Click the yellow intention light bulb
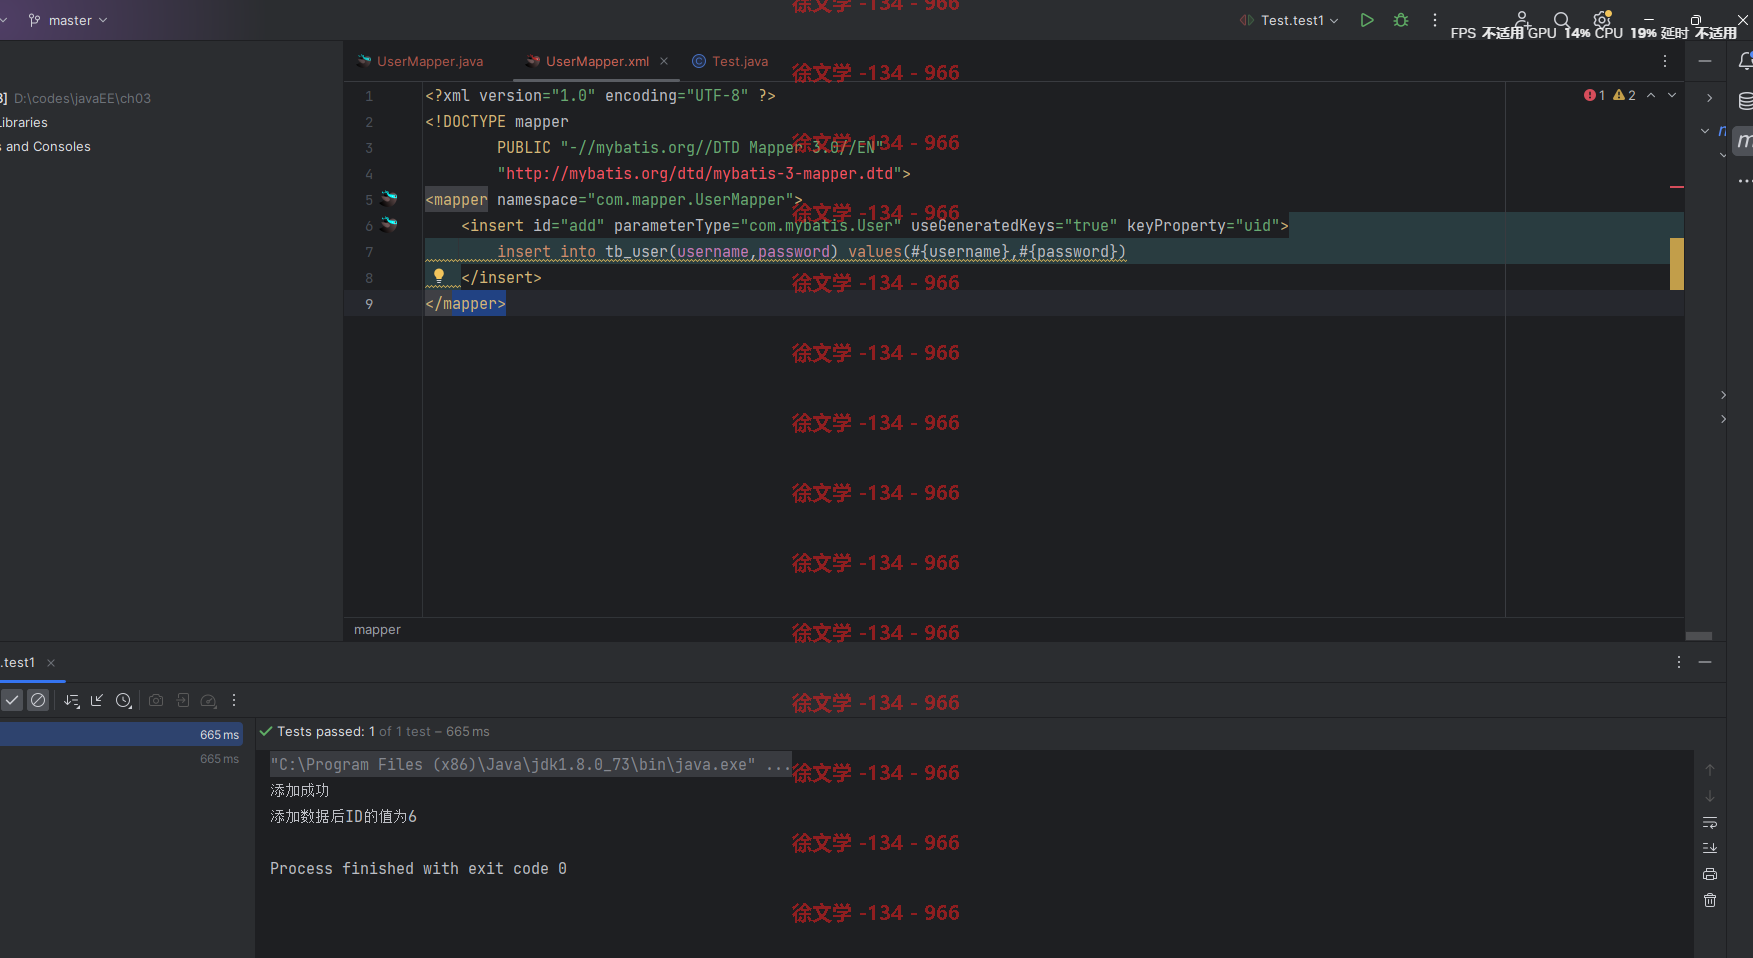The height and width of the screenshot is (958, 1753). (438, 275)
